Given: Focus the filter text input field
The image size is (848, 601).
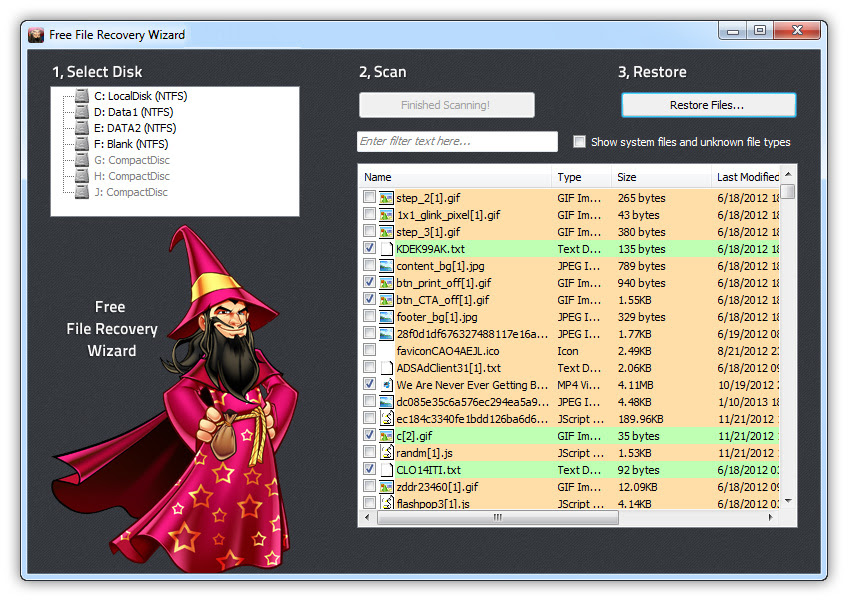Looking at the screenshot, I should pos(457,142).
